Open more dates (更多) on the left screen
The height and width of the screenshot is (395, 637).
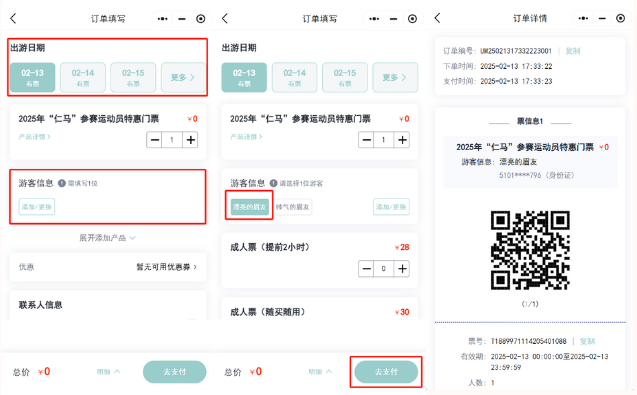pos(183,77)
